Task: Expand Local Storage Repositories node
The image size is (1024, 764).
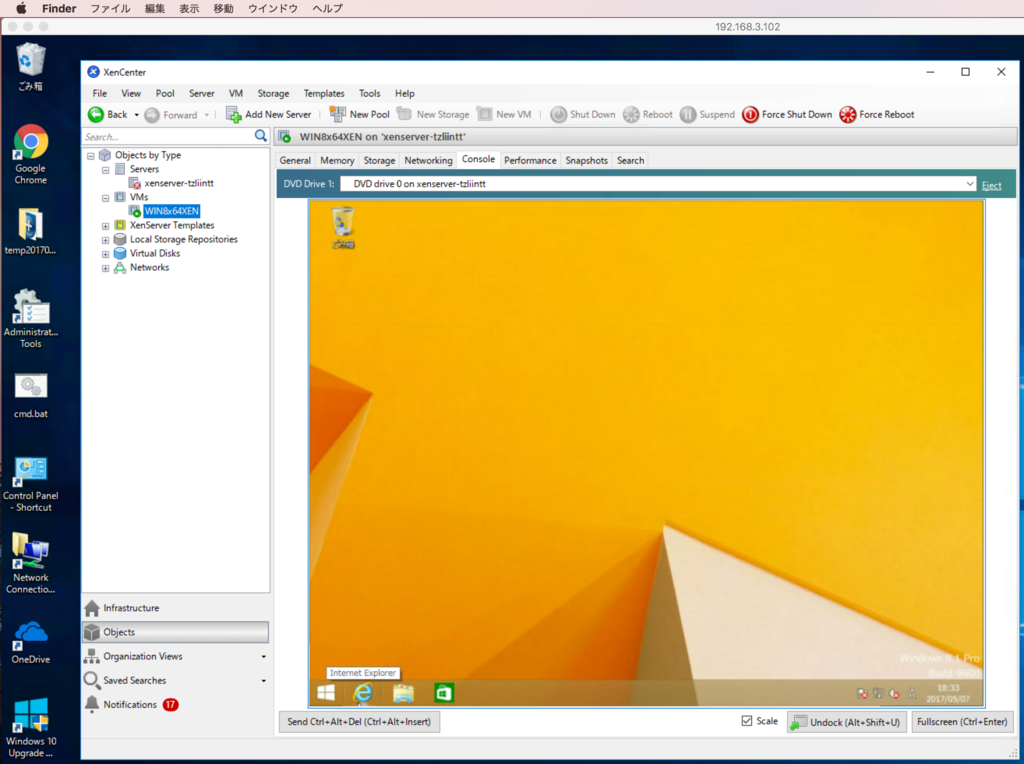Action: coord(105,240)
